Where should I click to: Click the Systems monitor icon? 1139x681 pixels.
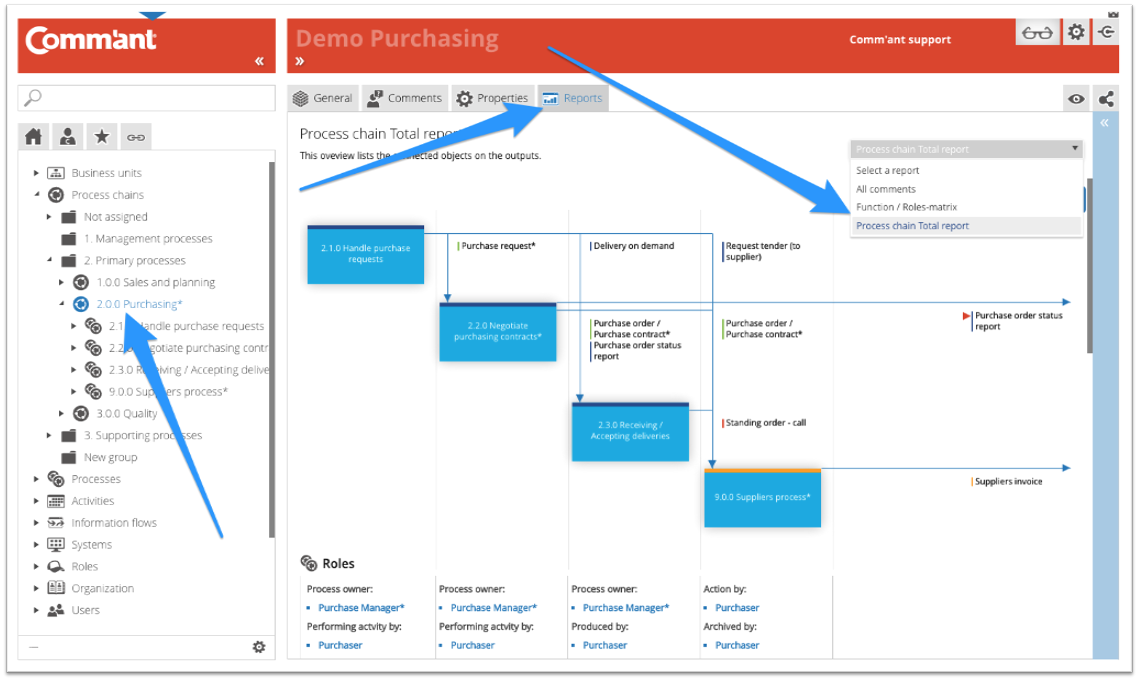(56, 544)
